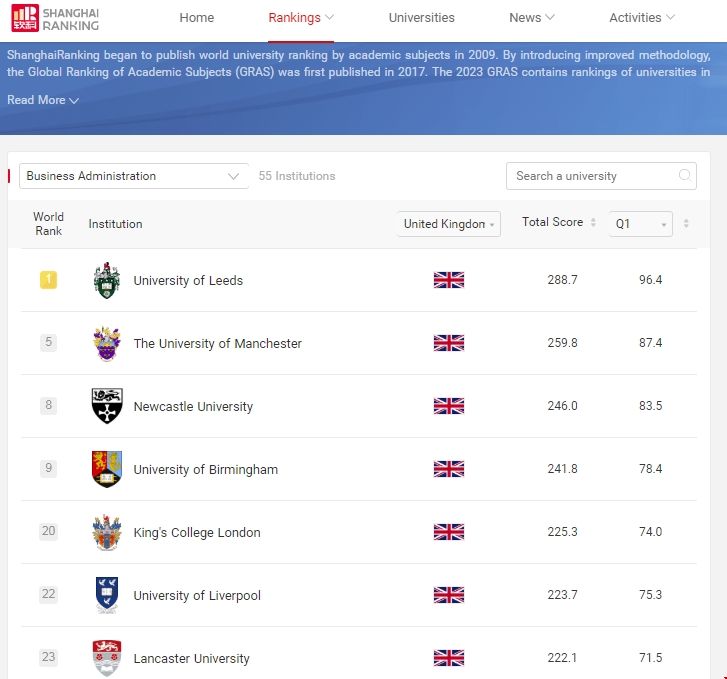The height and width of the screenshot is (679, 727).
Task: Go to the Universities menu item
Action: [421, 18]
